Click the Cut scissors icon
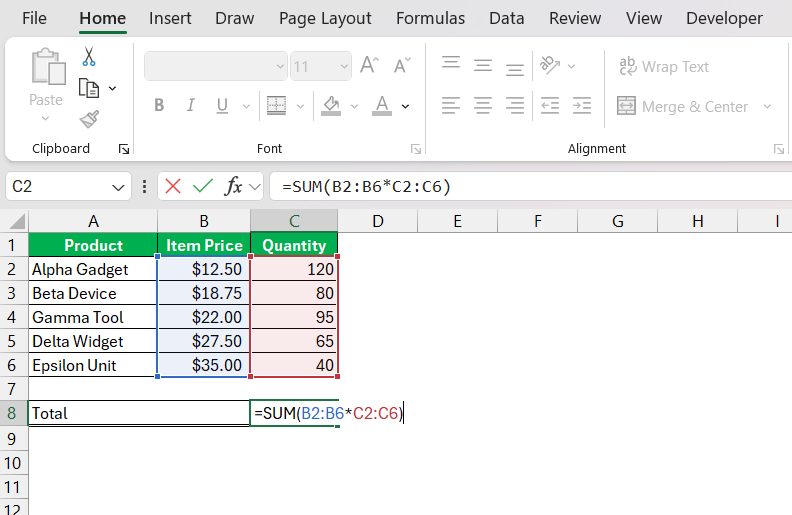This screenshot has height=515, width=792. (89, 57)
